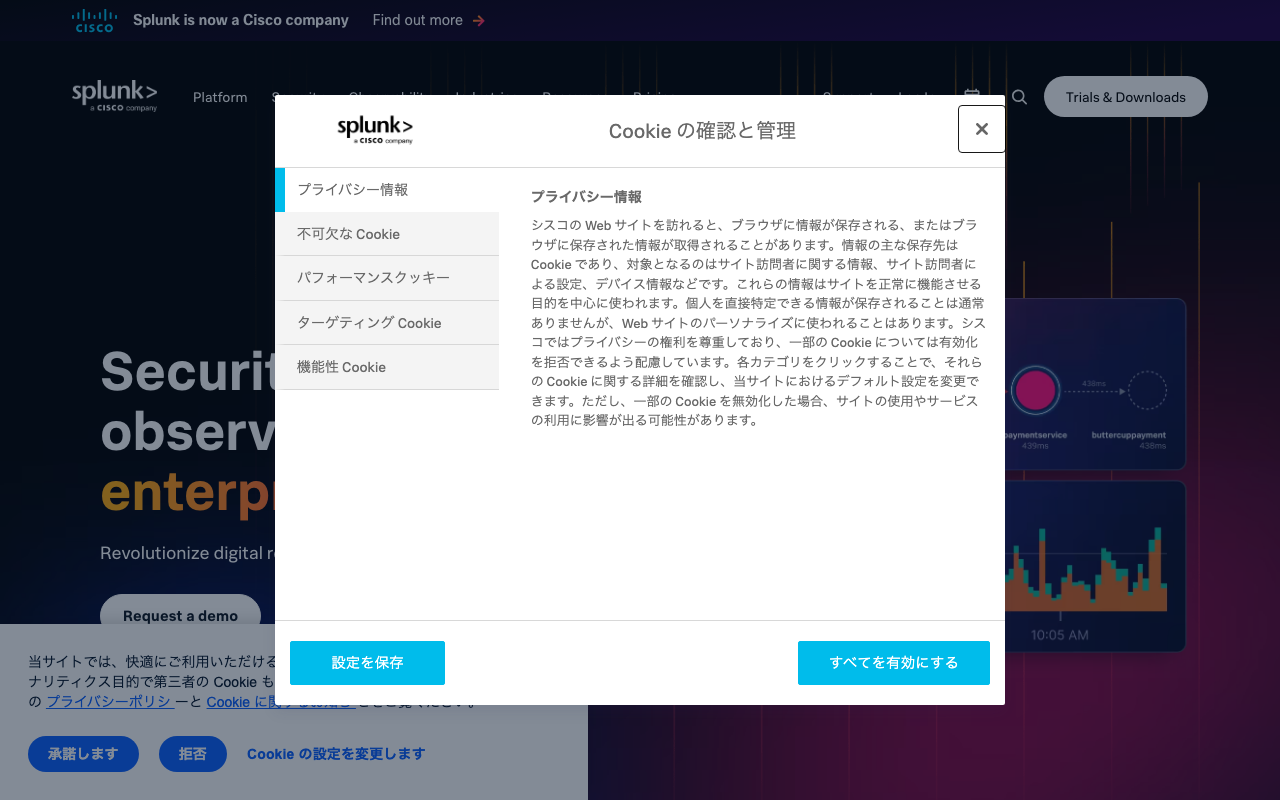Open the ターゲティング Cookie tab
The height and width of the screenshot is (800, 1280).
(387, 323)
